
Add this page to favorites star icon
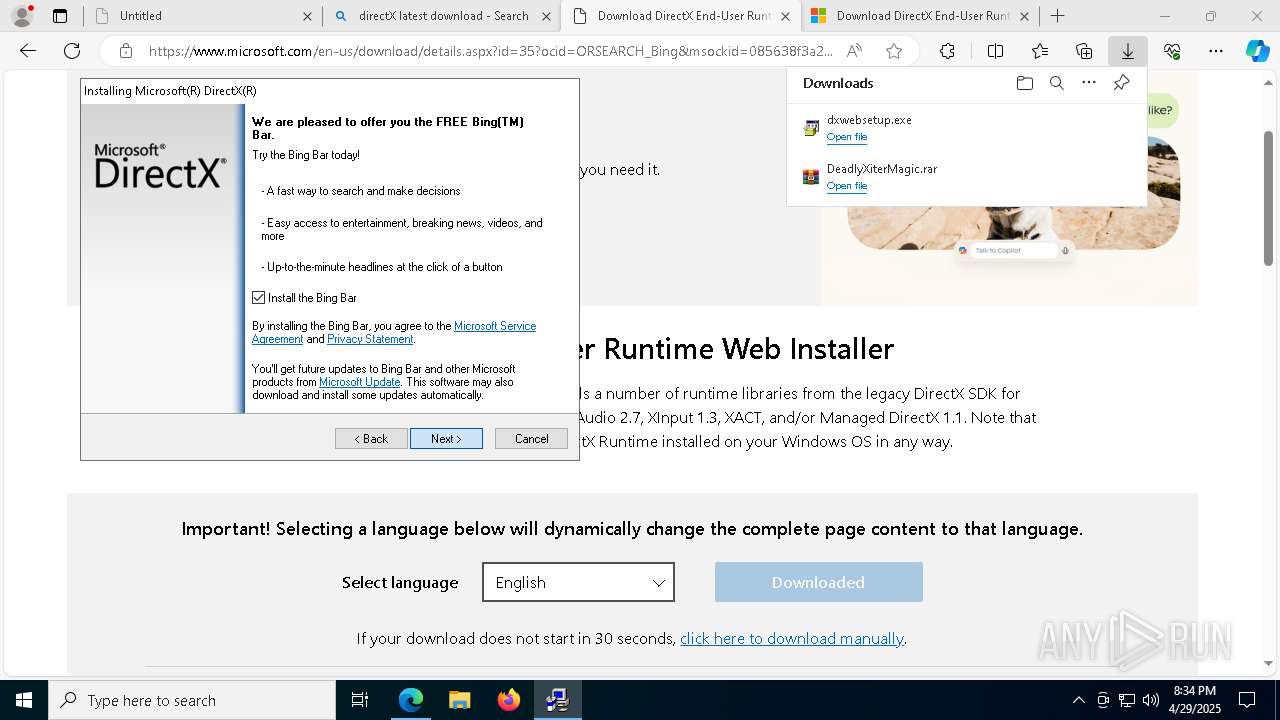point(894,51)
